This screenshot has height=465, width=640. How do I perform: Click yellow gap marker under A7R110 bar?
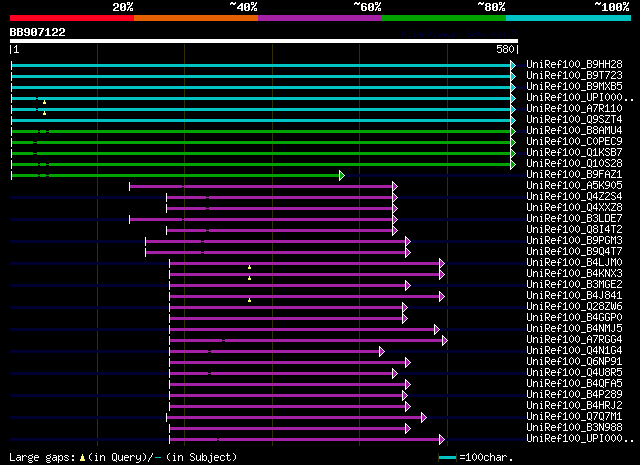coord(44,113)
